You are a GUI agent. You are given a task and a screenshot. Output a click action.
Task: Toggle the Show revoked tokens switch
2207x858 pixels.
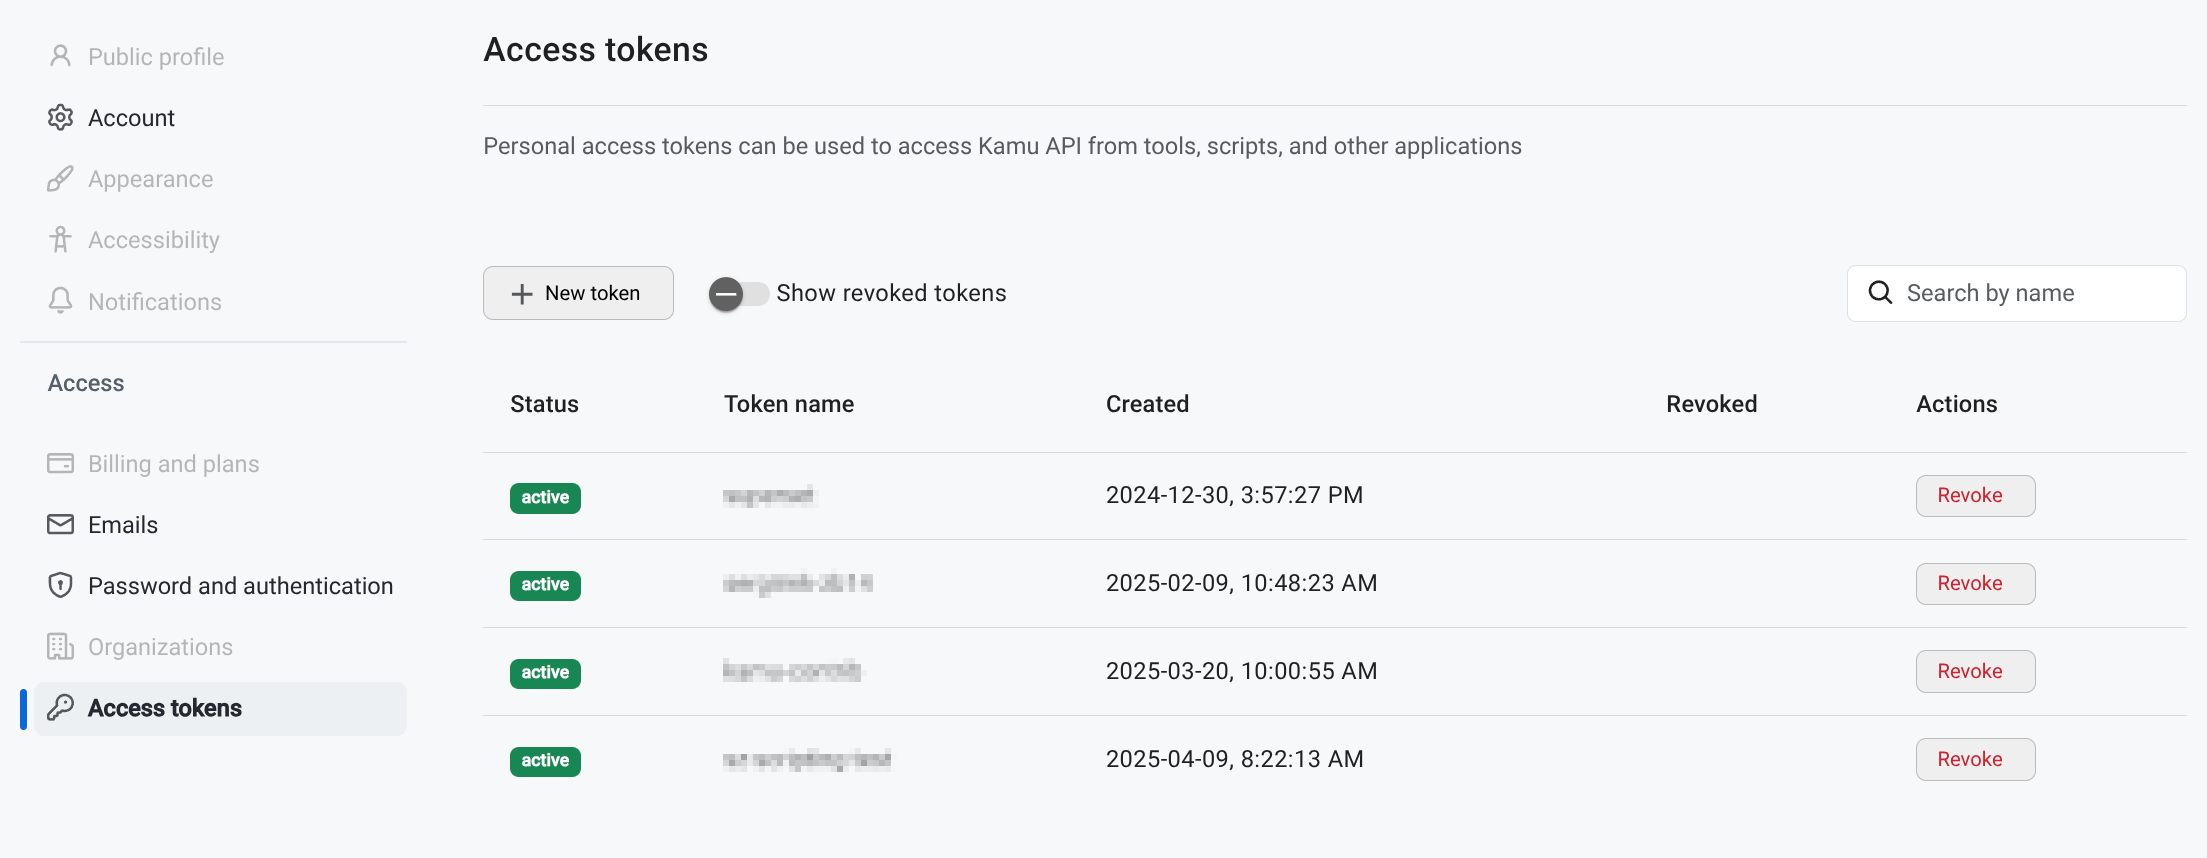point(738,294)
